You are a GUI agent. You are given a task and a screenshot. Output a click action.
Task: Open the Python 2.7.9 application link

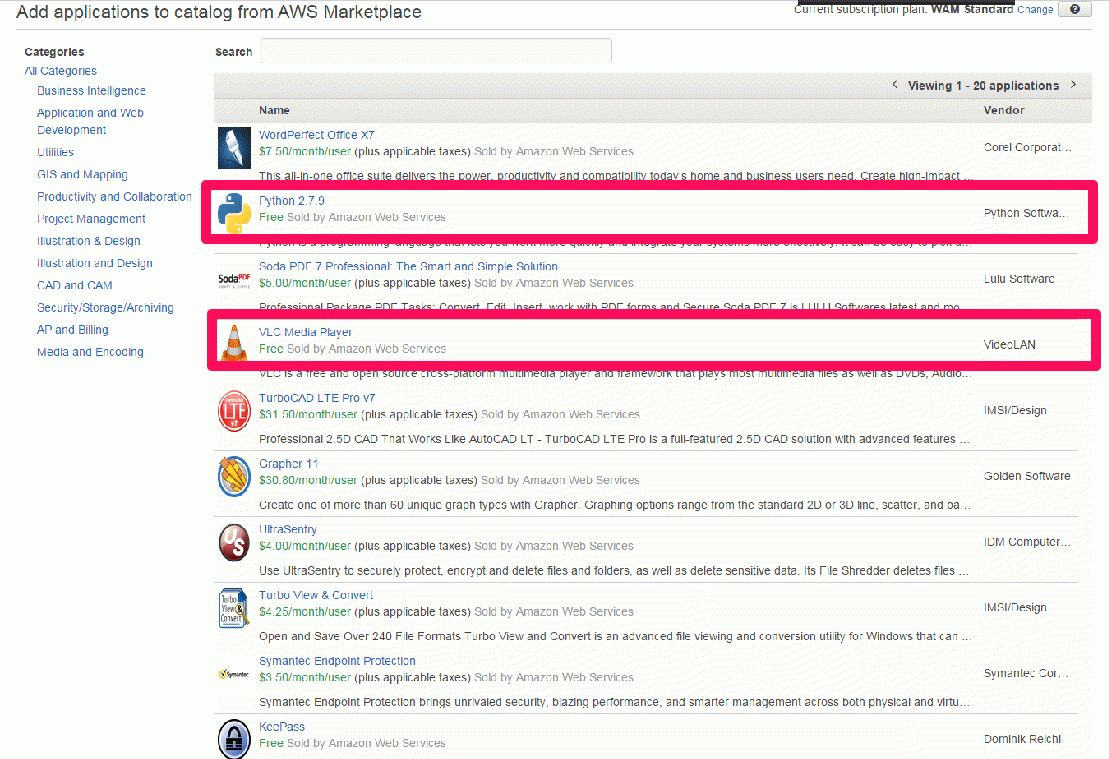[291, 201]
